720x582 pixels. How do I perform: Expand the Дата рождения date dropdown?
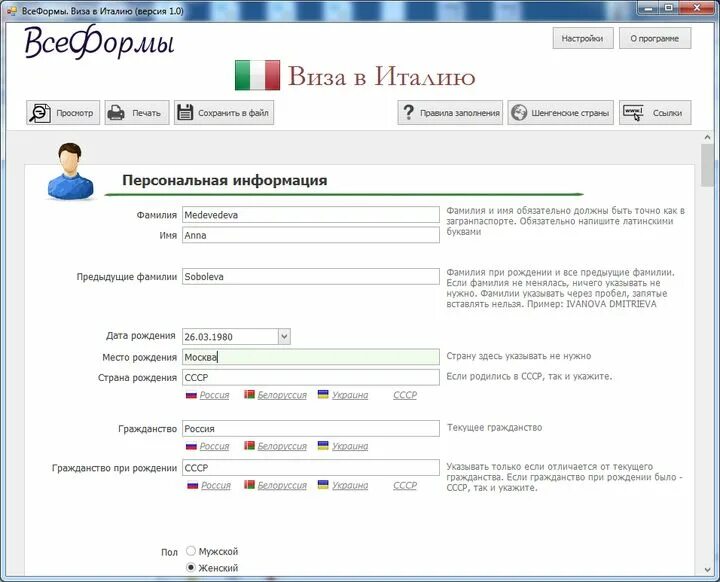[284, 336]
